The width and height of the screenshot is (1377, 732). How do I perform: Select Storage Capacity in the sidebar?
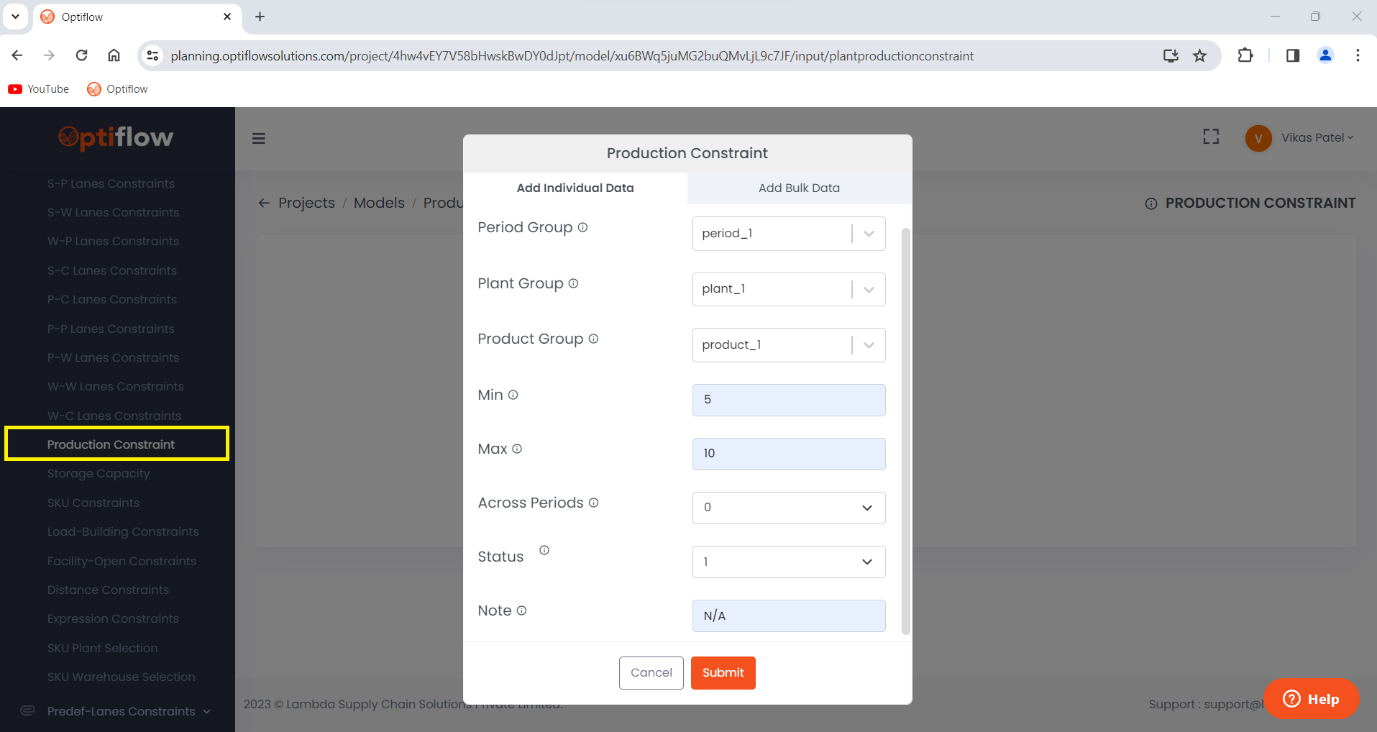coord(98,473)
